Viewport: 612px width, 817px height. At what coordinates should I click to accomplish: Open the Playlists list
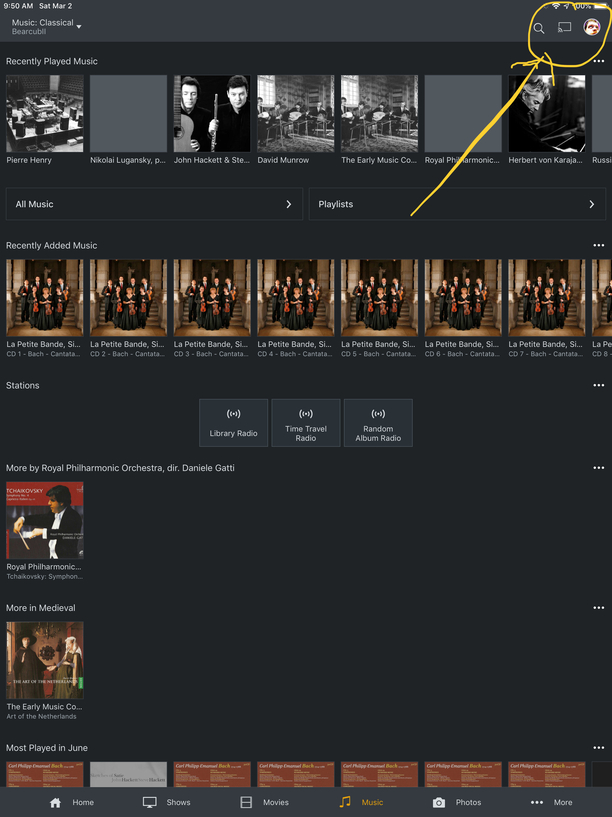pos(457,204)
